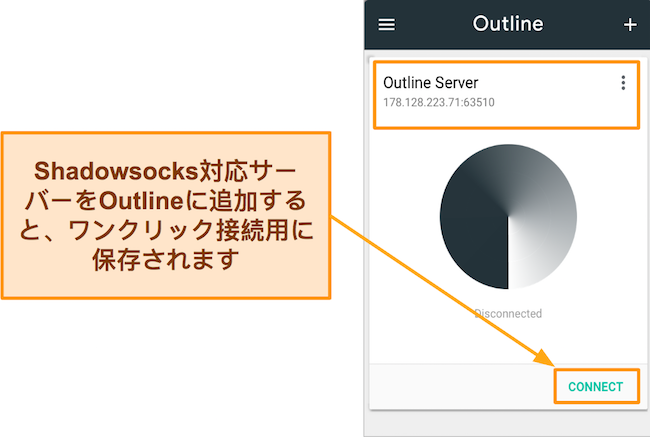Open Outline Server three-dot options menu
Screen dimensions: 650x437
[x=623, y=83]
